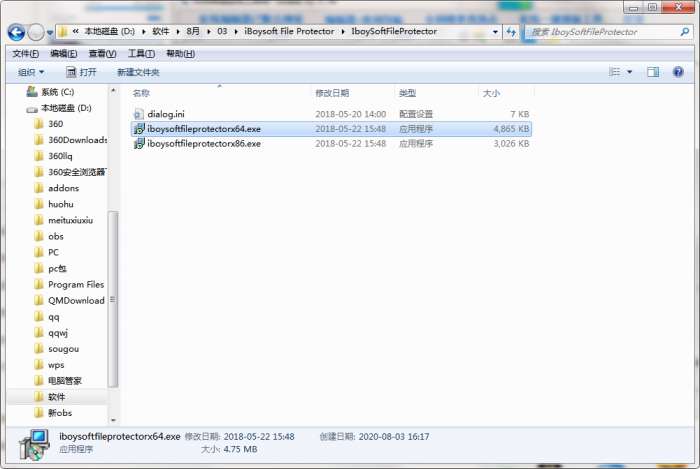This screenshot has height=469, width=700.
Task: Select 本地磁盘 (D:) in navigation tree
Action: pyautogui.click(x=58, y=108)
